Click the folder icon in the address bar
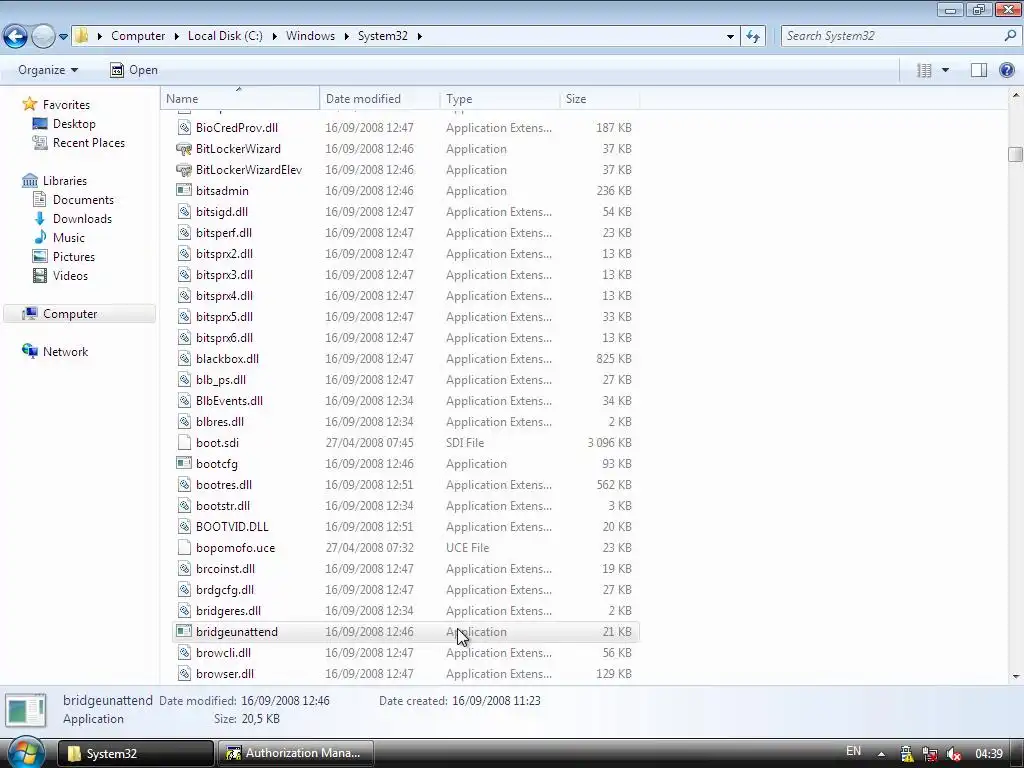This screenshot has width=1024, height=768. tap(81, 35)
